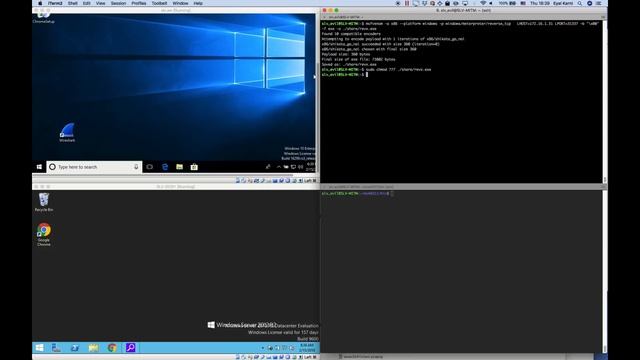This screenshot has height=360, width=640.
Task: Open the Session menu
Action: [x=118, y=3]
